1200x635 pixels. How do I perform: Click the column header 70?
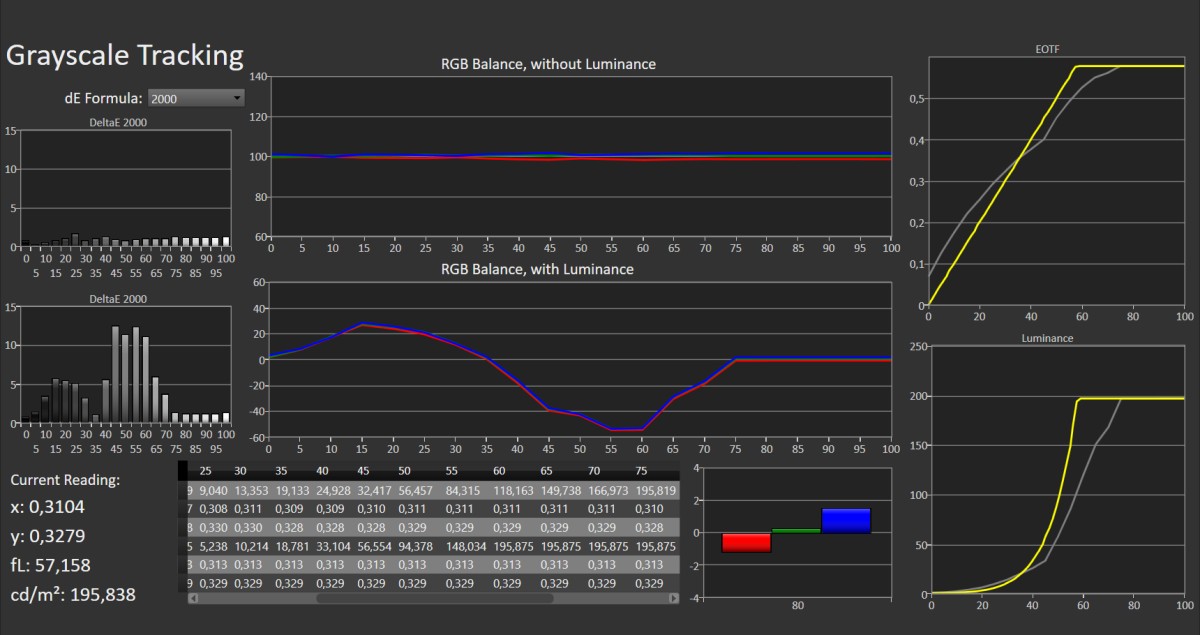(x=593, y=471)
